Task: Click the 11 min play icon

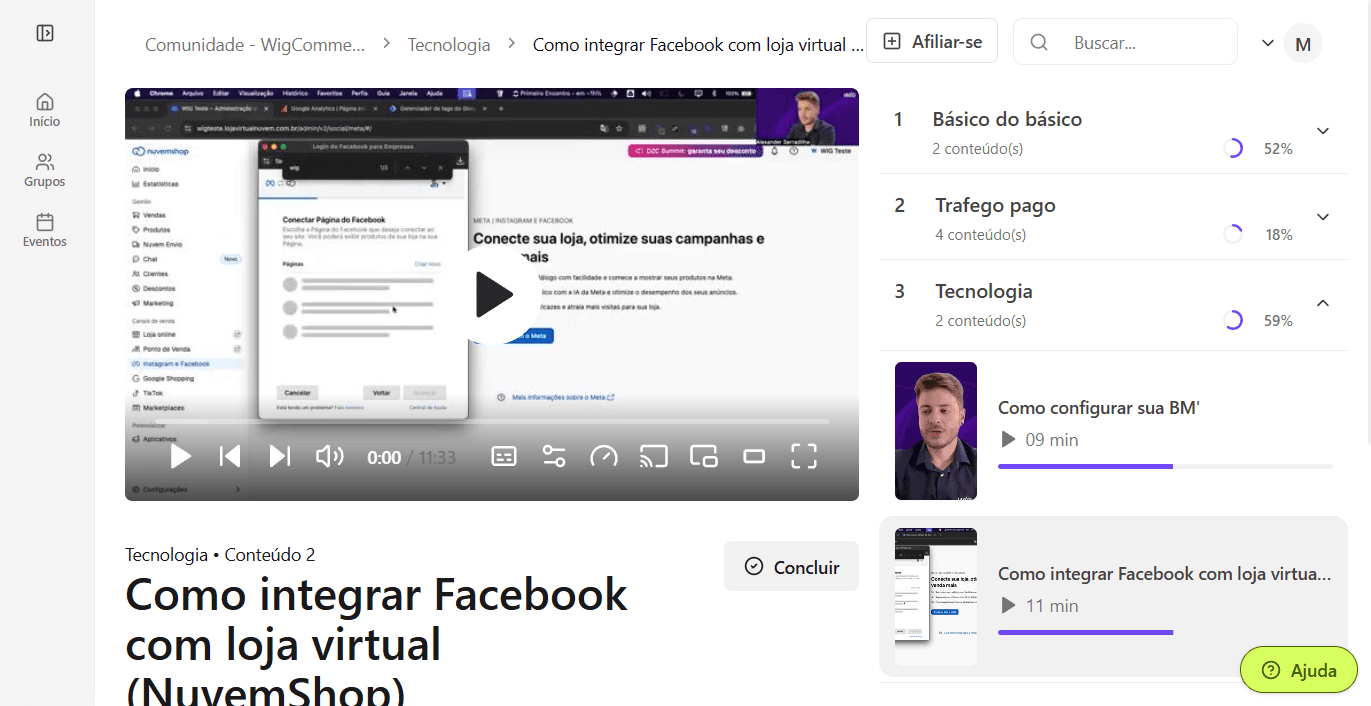Action: [1008, 605]
